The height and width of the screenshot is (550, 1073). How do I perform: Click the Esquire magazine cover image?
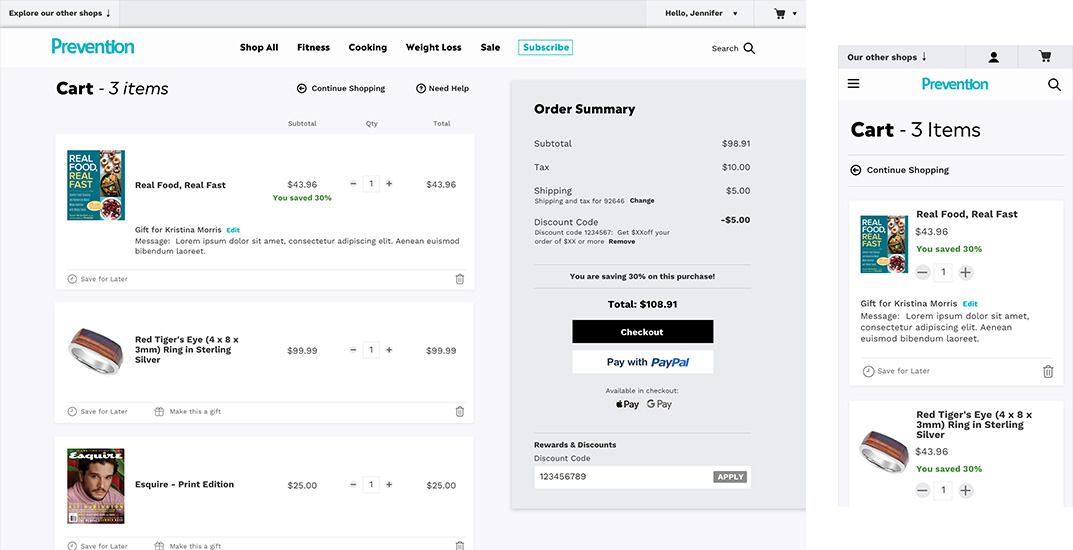96,486
